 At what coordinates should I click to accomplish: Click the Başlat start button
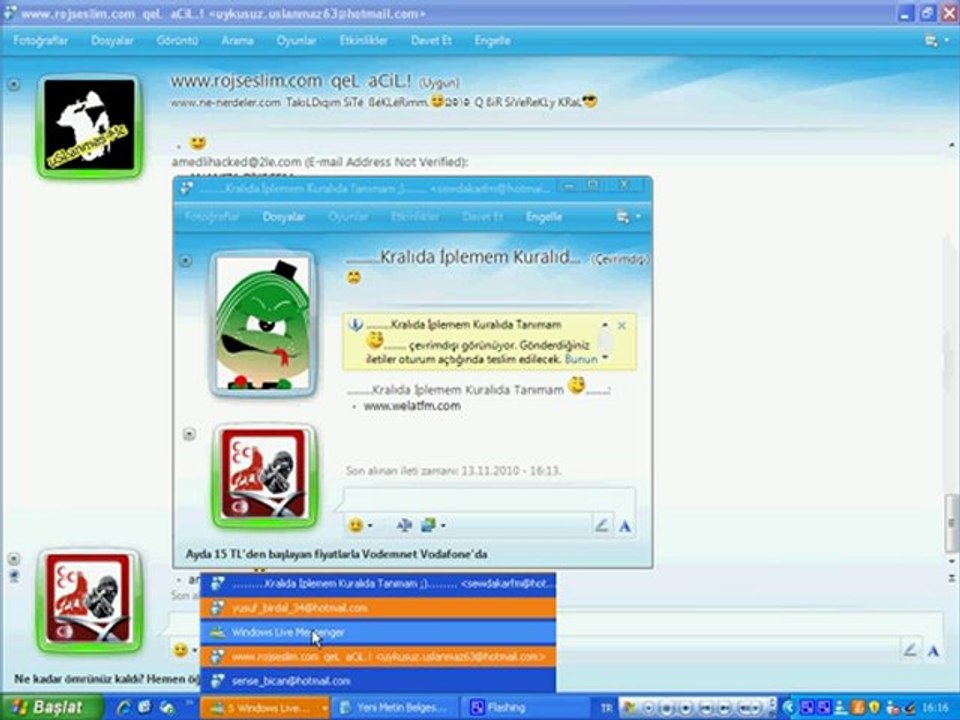[51, 707]
